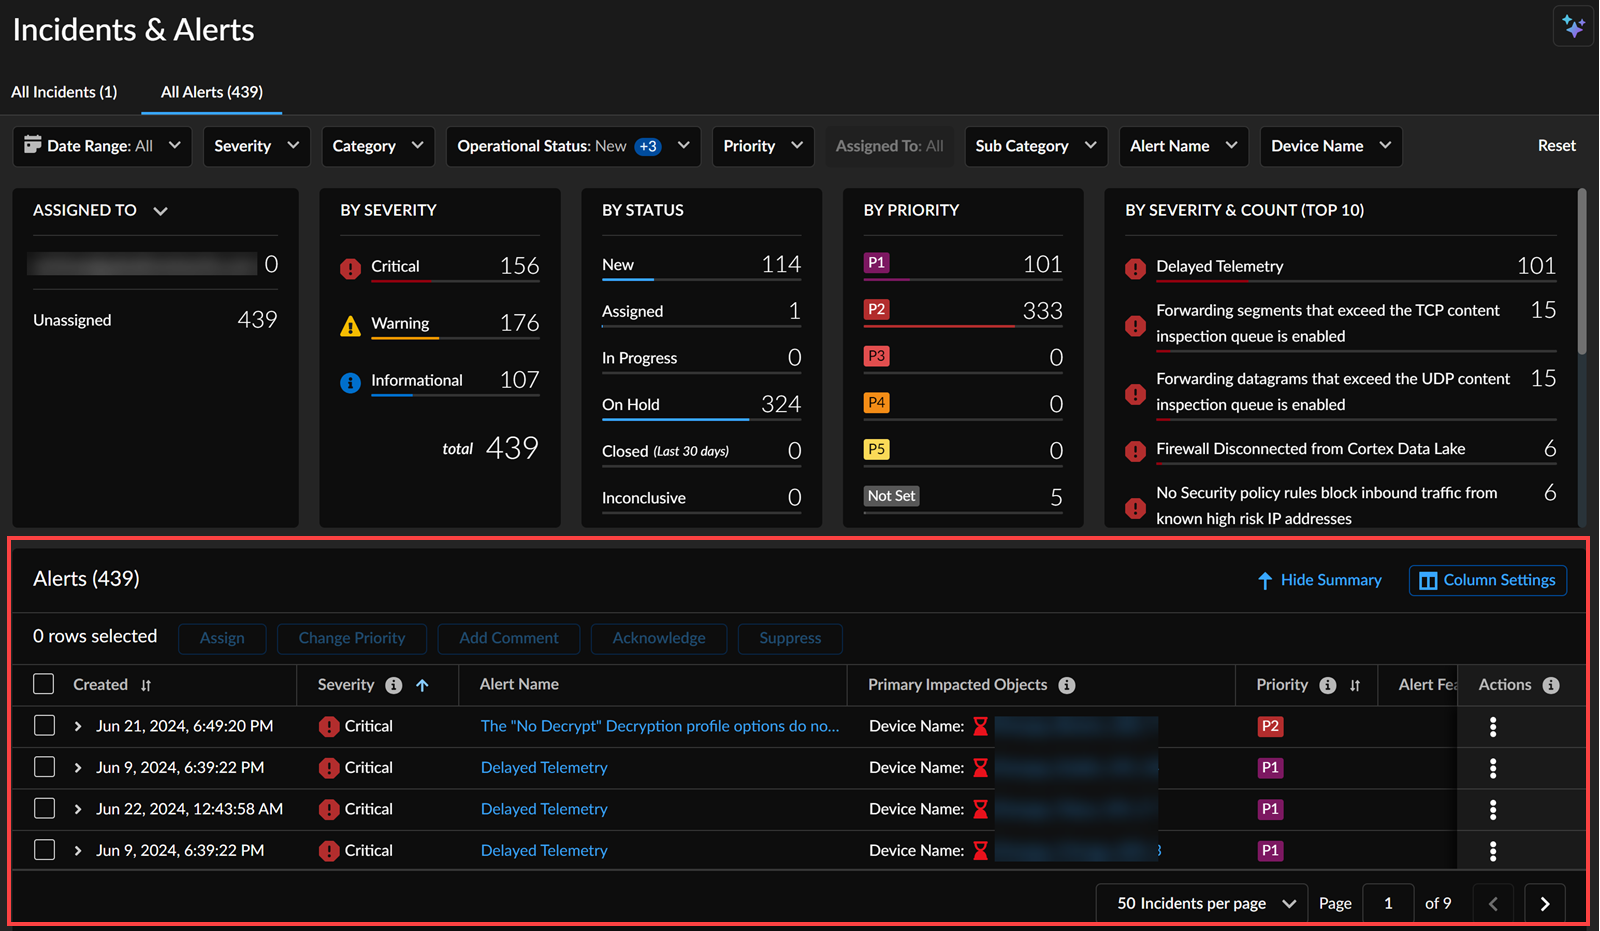Click the page number input field
Image resolution: width=1600 pixels, height=931 pixels.
[1388, 904]
